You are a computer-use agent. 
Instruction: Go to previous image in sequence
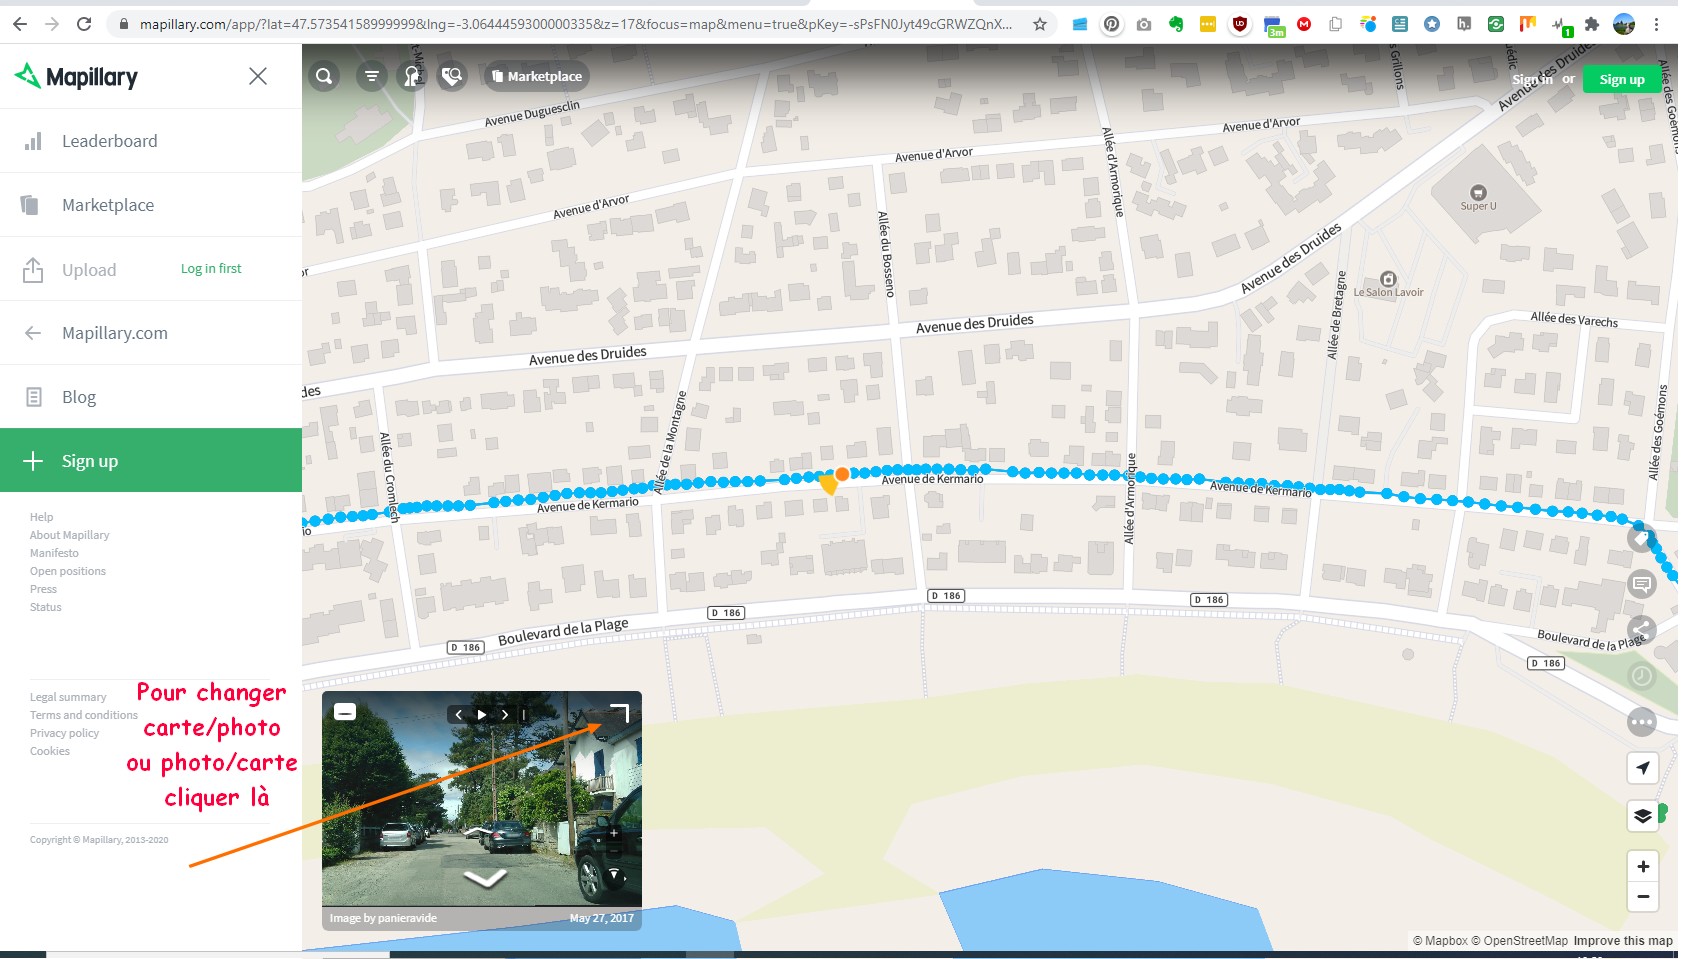pyautogui.click(x=459, y=714)
